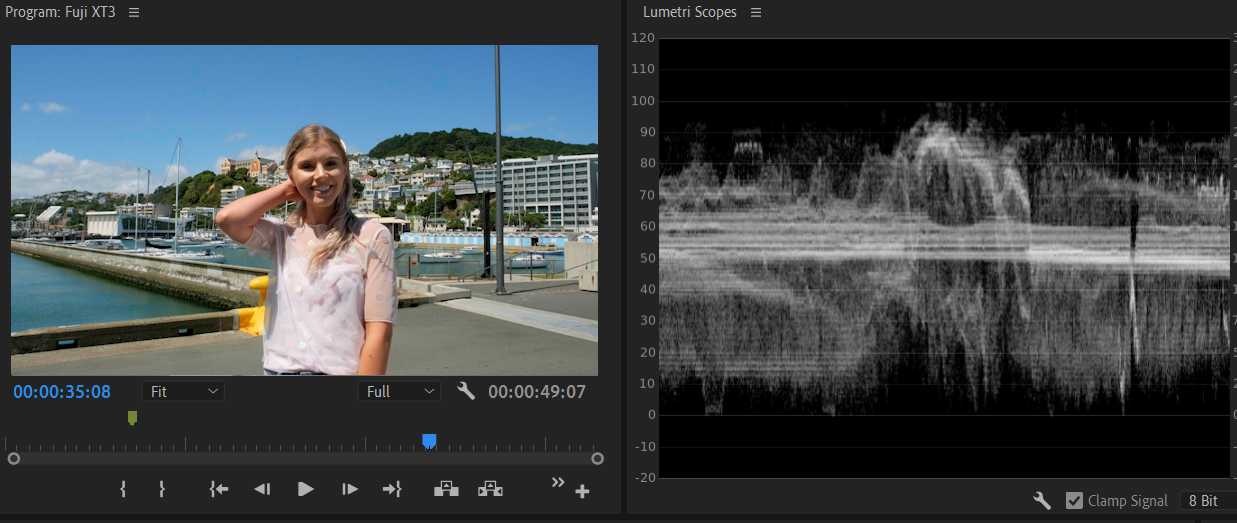Image resolution: width=1237 pixels, height=523 pixels.
Task: Click the Extract button icon
Action: [490, 489]
